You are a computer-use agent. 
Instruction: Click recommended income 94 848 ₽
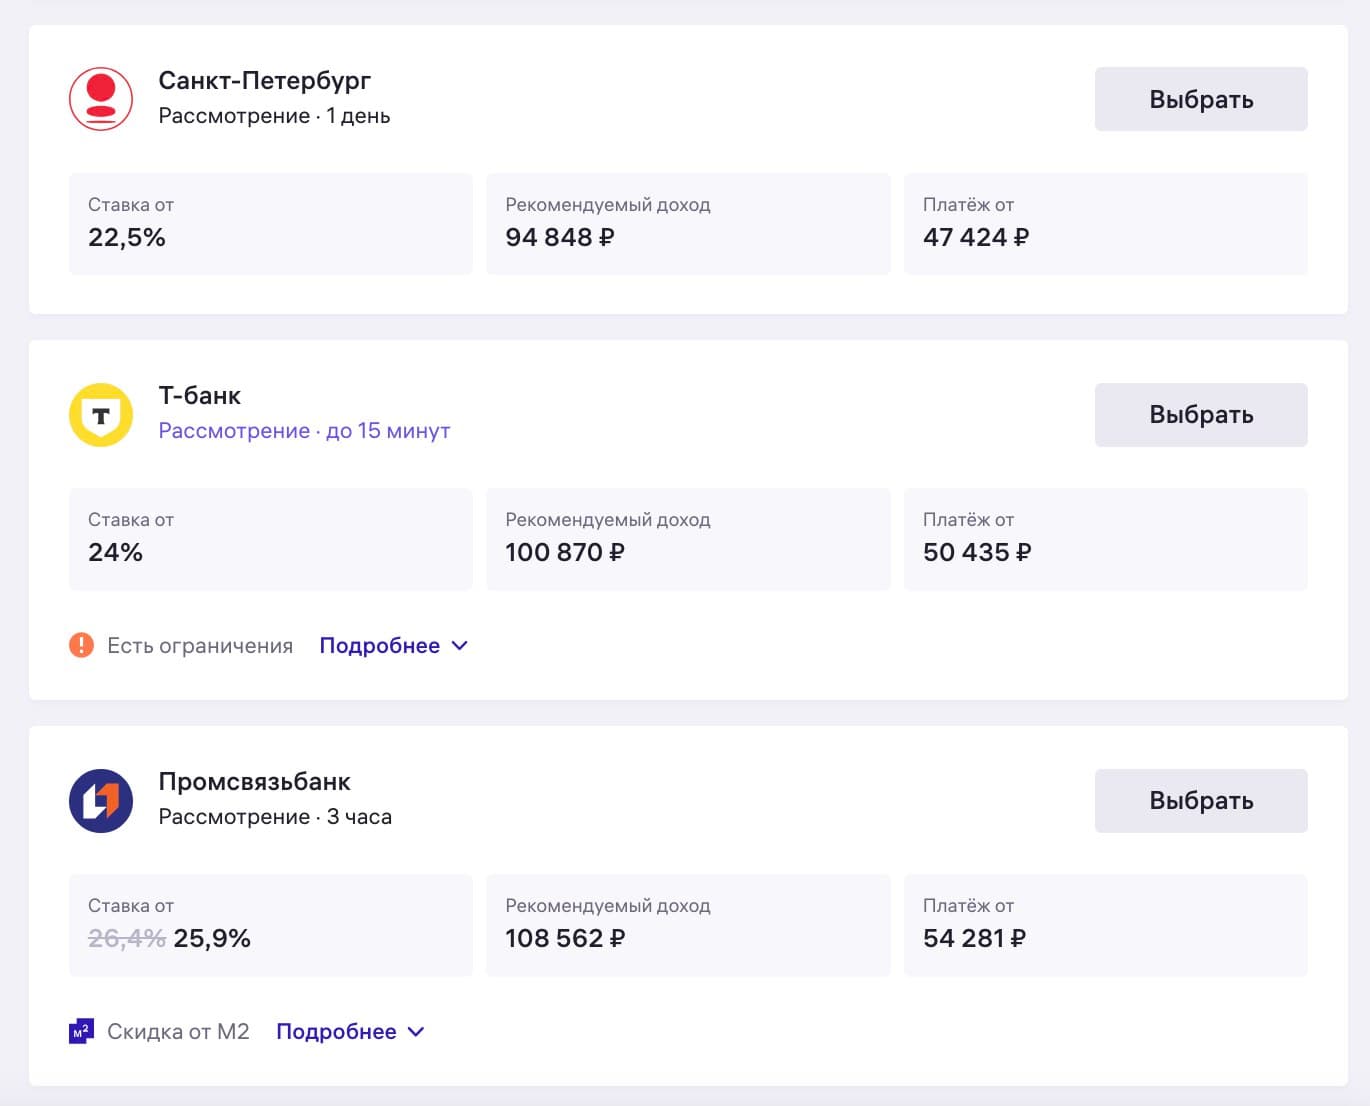(x=560, y=238)
